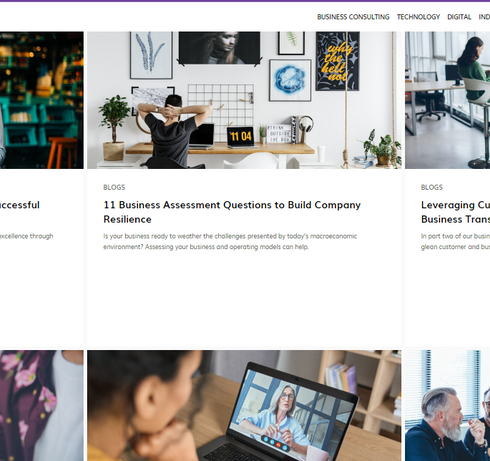
Task: Click the macroeconomic environment description text
Action: tap(230, 241)
